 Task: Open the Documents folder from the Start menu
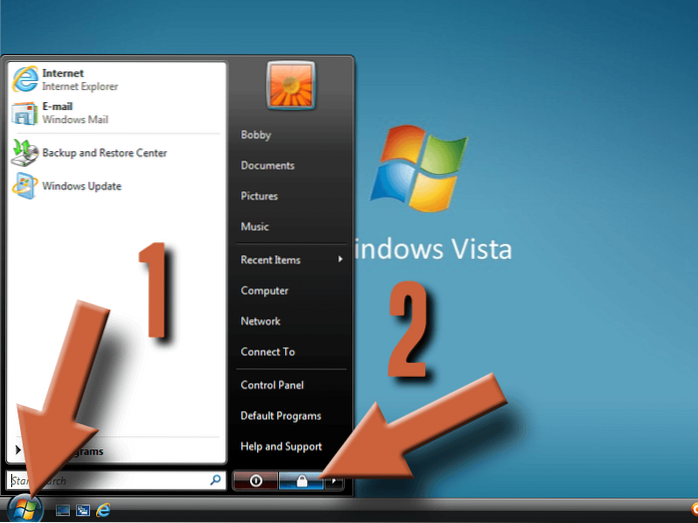tap(267, 166)
